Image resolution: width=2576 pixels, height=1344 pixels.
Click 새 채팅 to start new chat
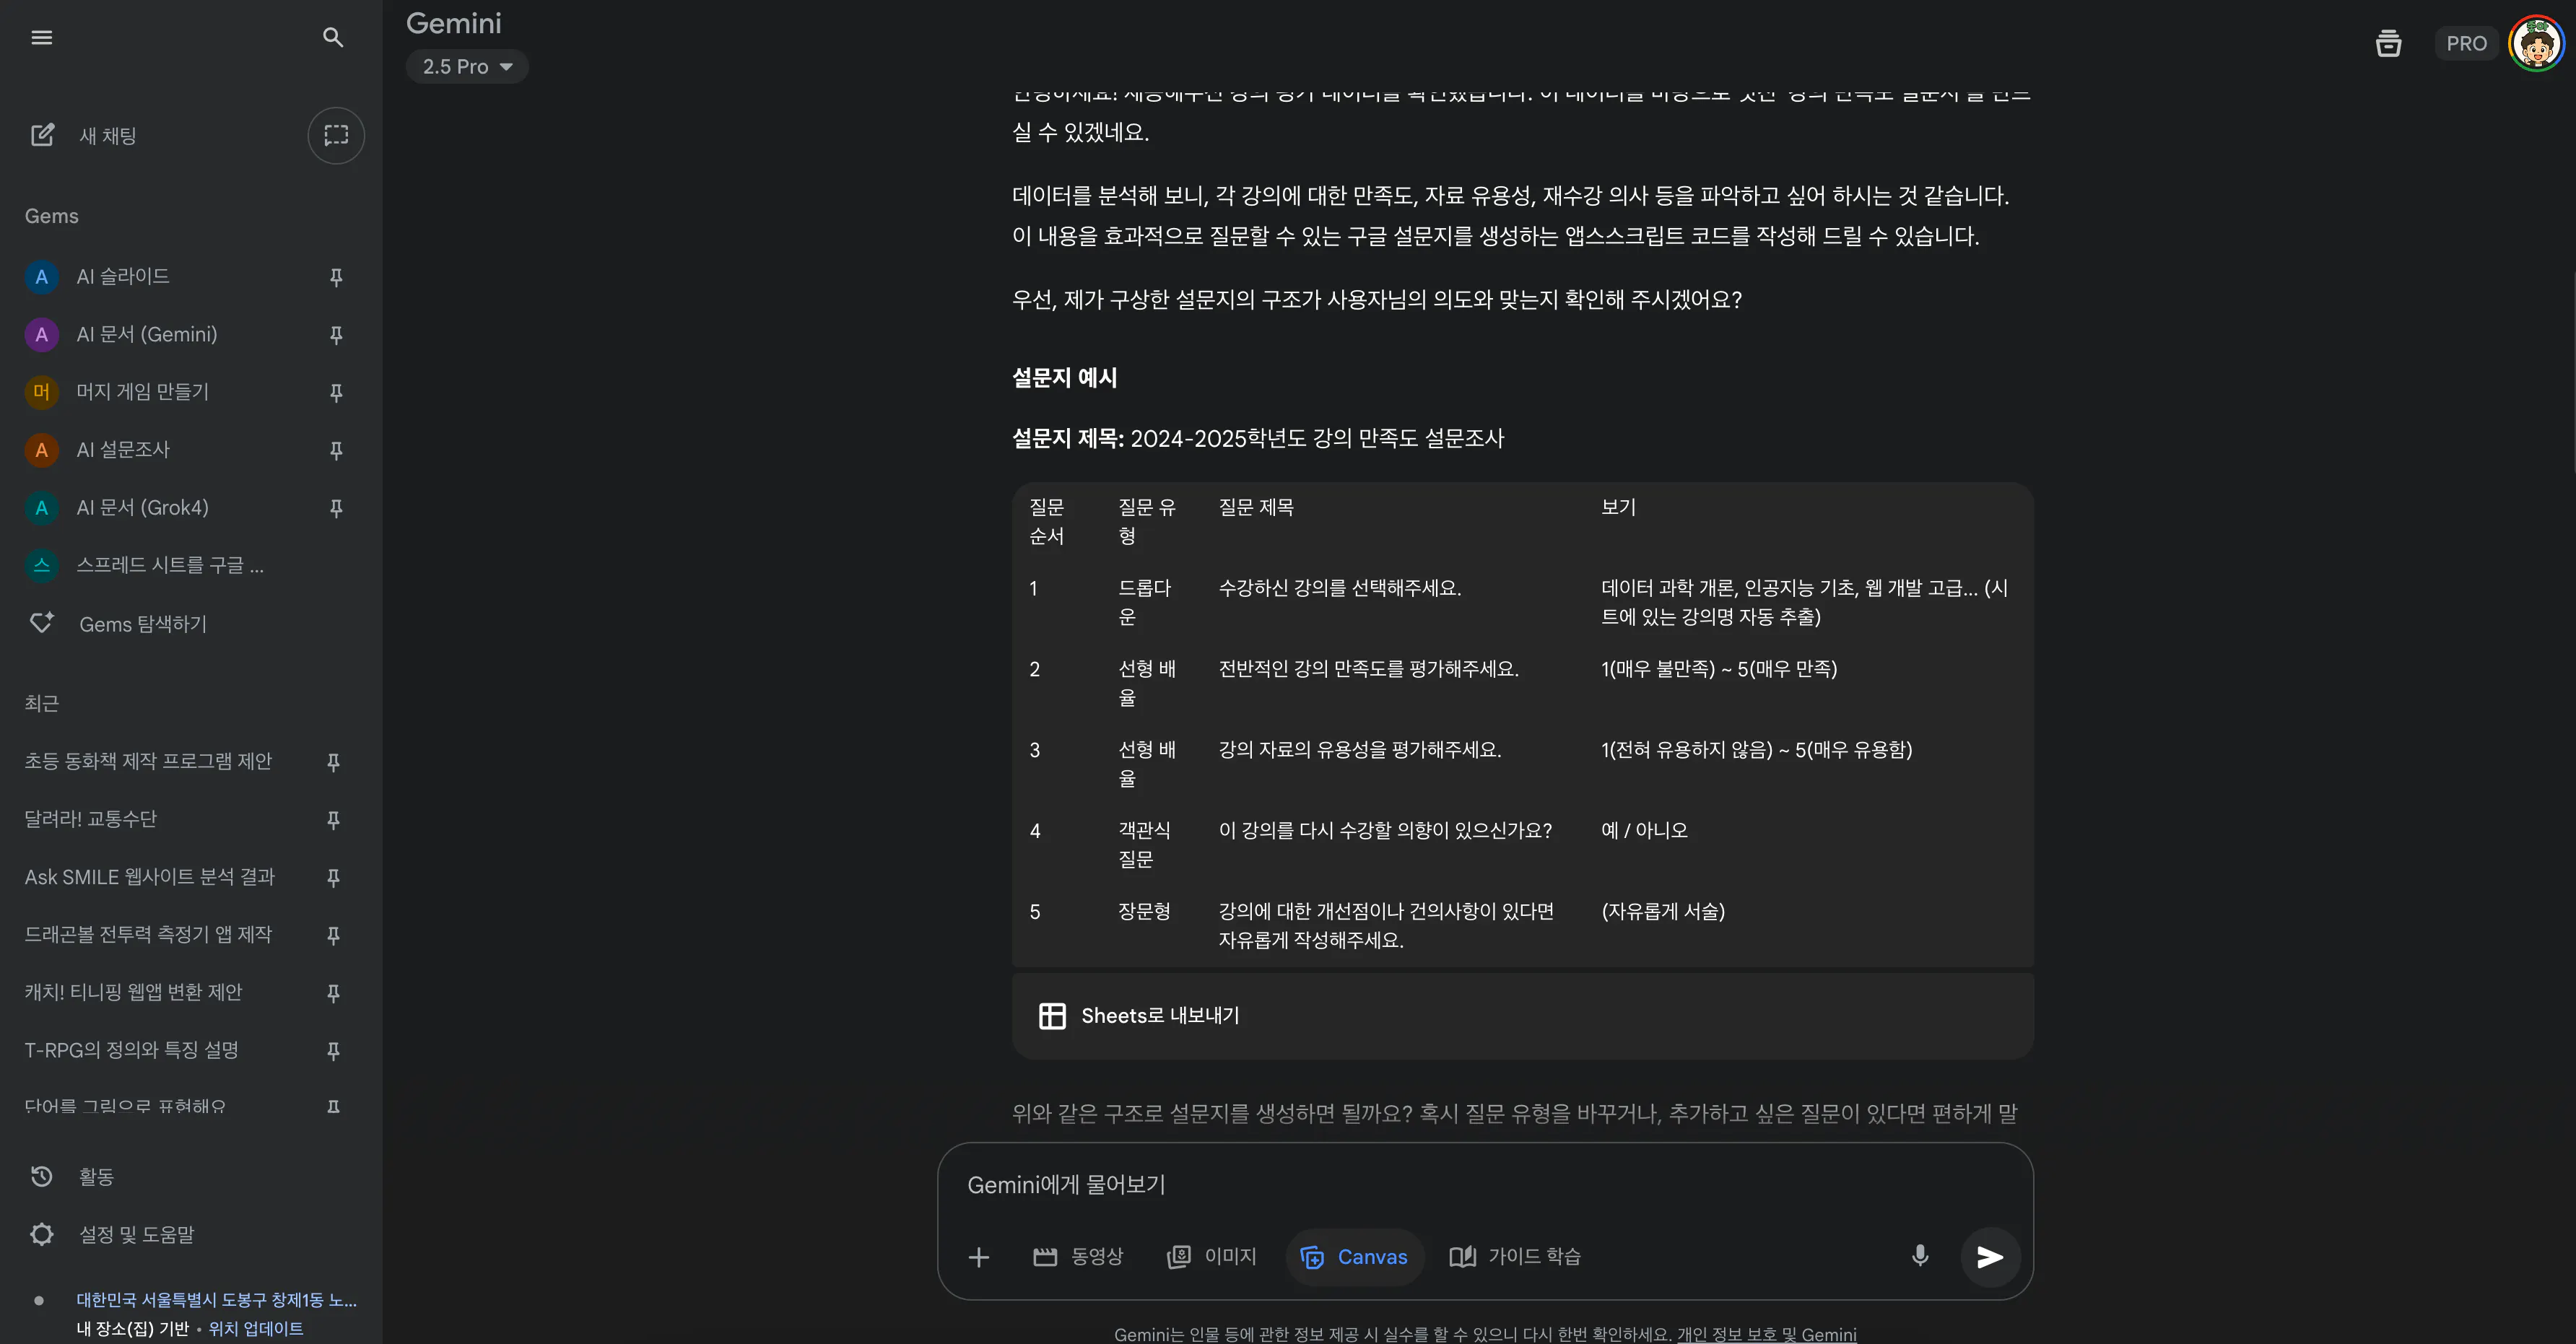pyautogui.click(x=107, y=135)
